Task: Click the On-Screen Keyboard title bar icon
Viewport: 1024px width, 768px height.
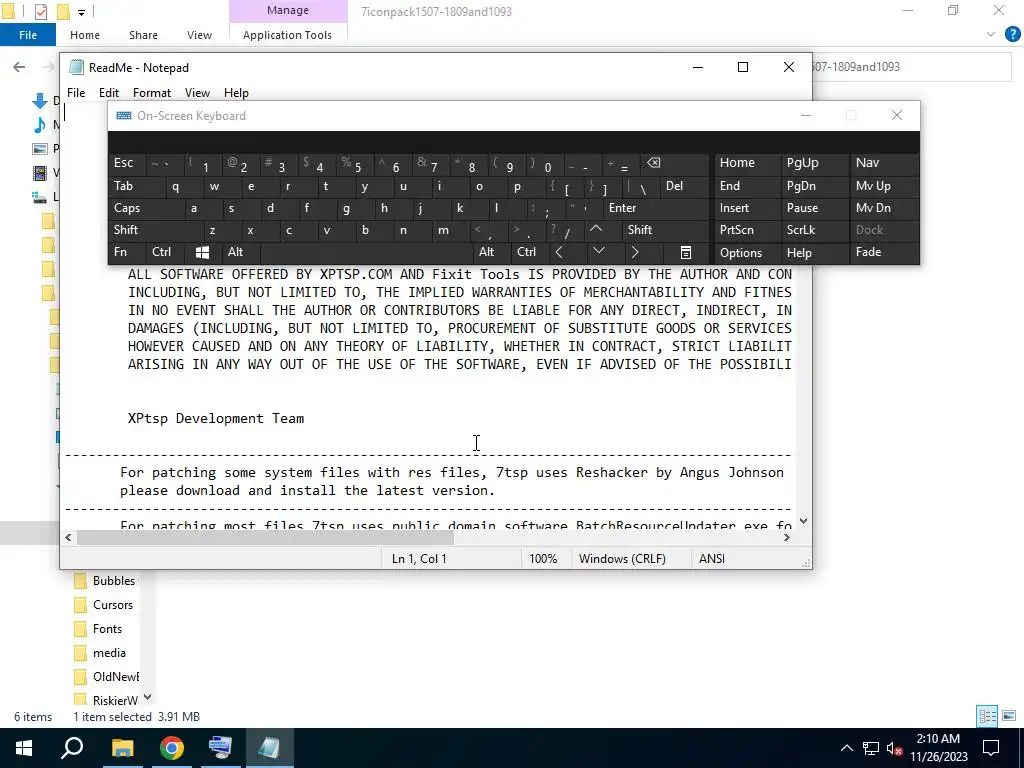Action: tap(123, 116)
